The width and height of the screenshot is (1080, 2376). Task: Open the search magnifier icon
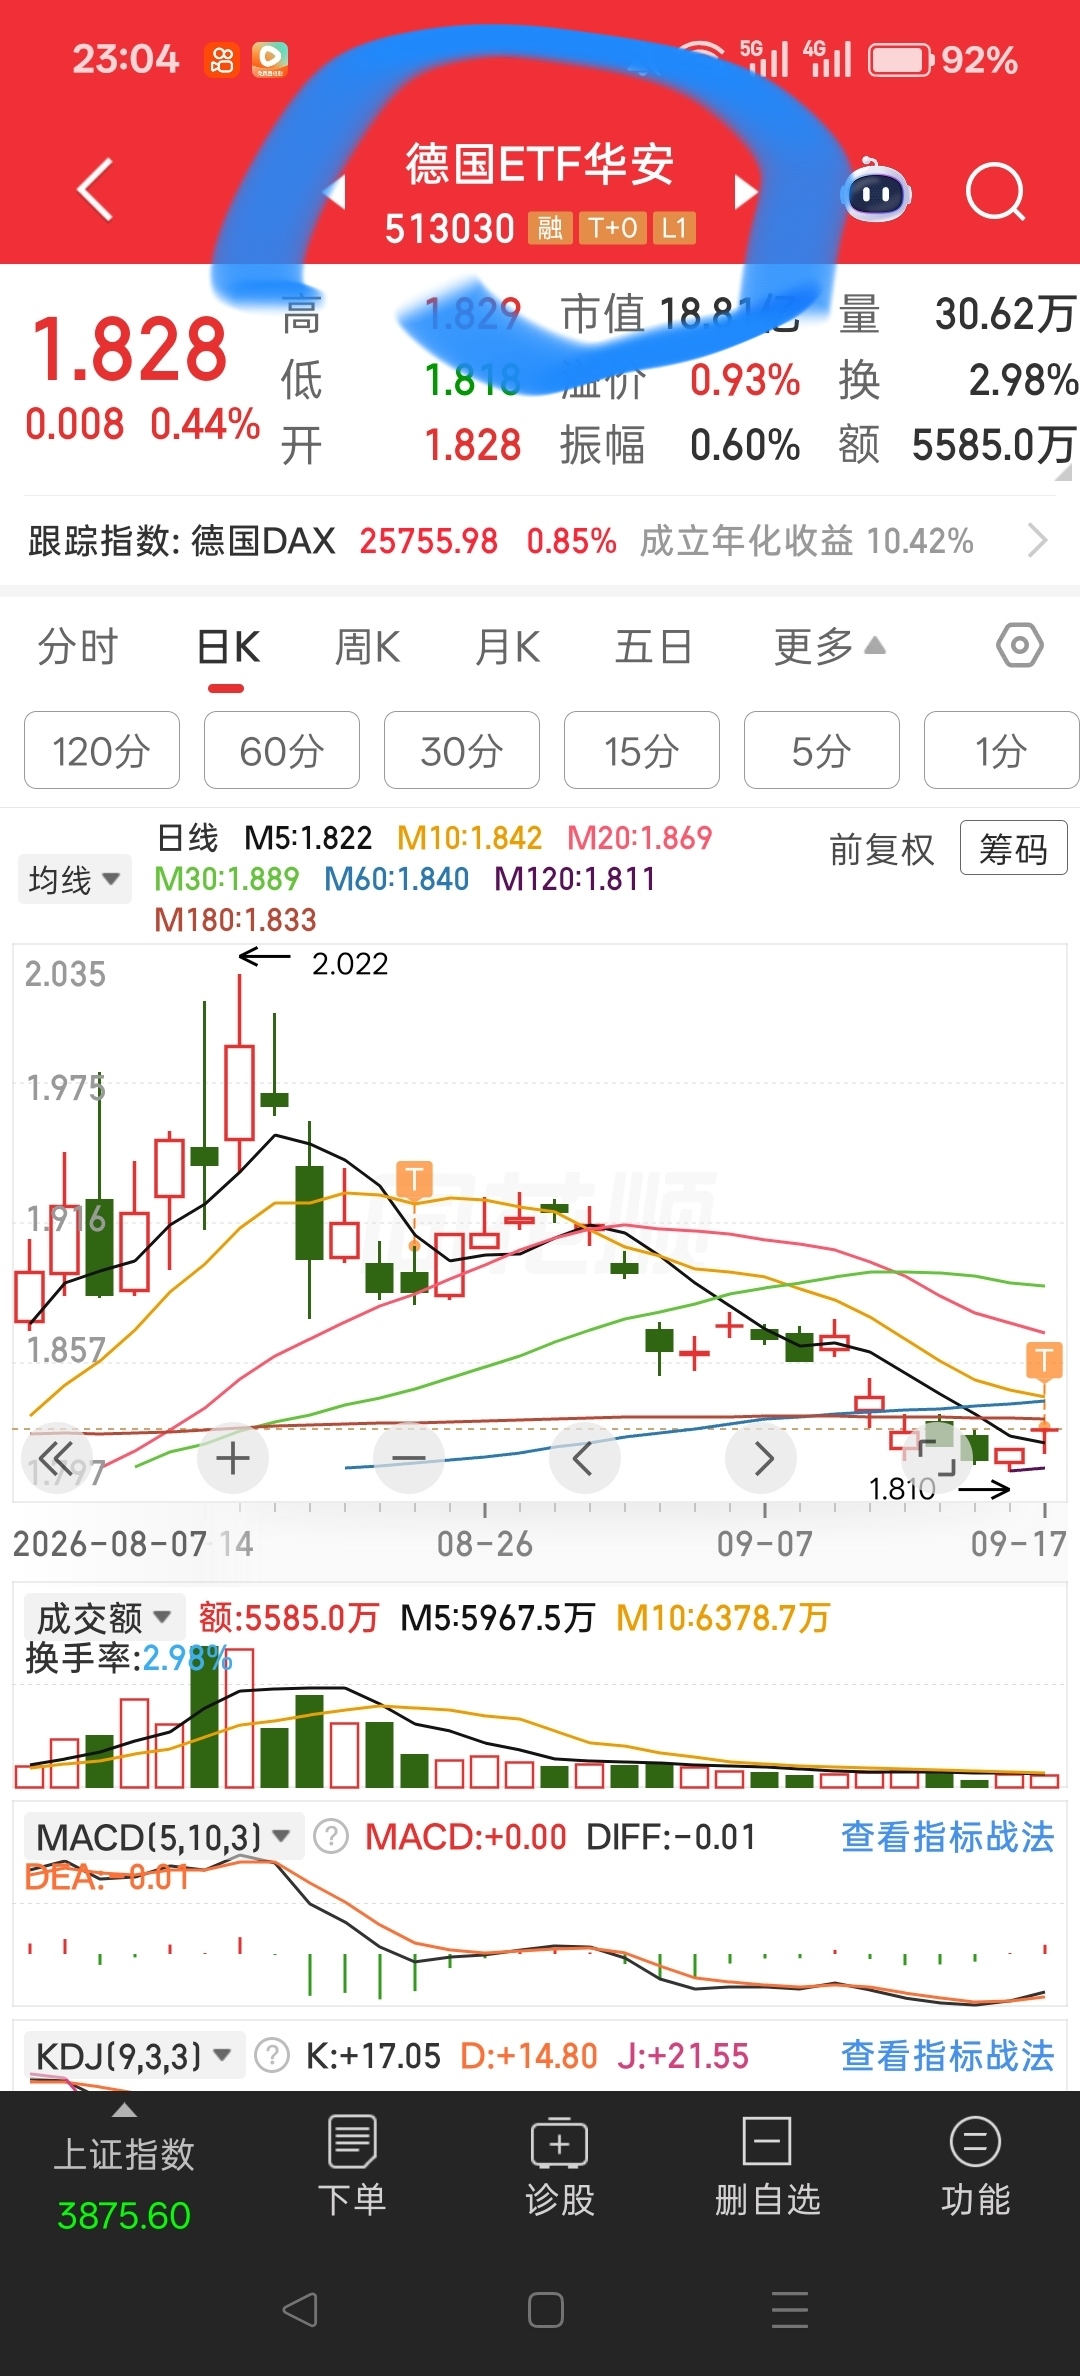coord(996,191)
